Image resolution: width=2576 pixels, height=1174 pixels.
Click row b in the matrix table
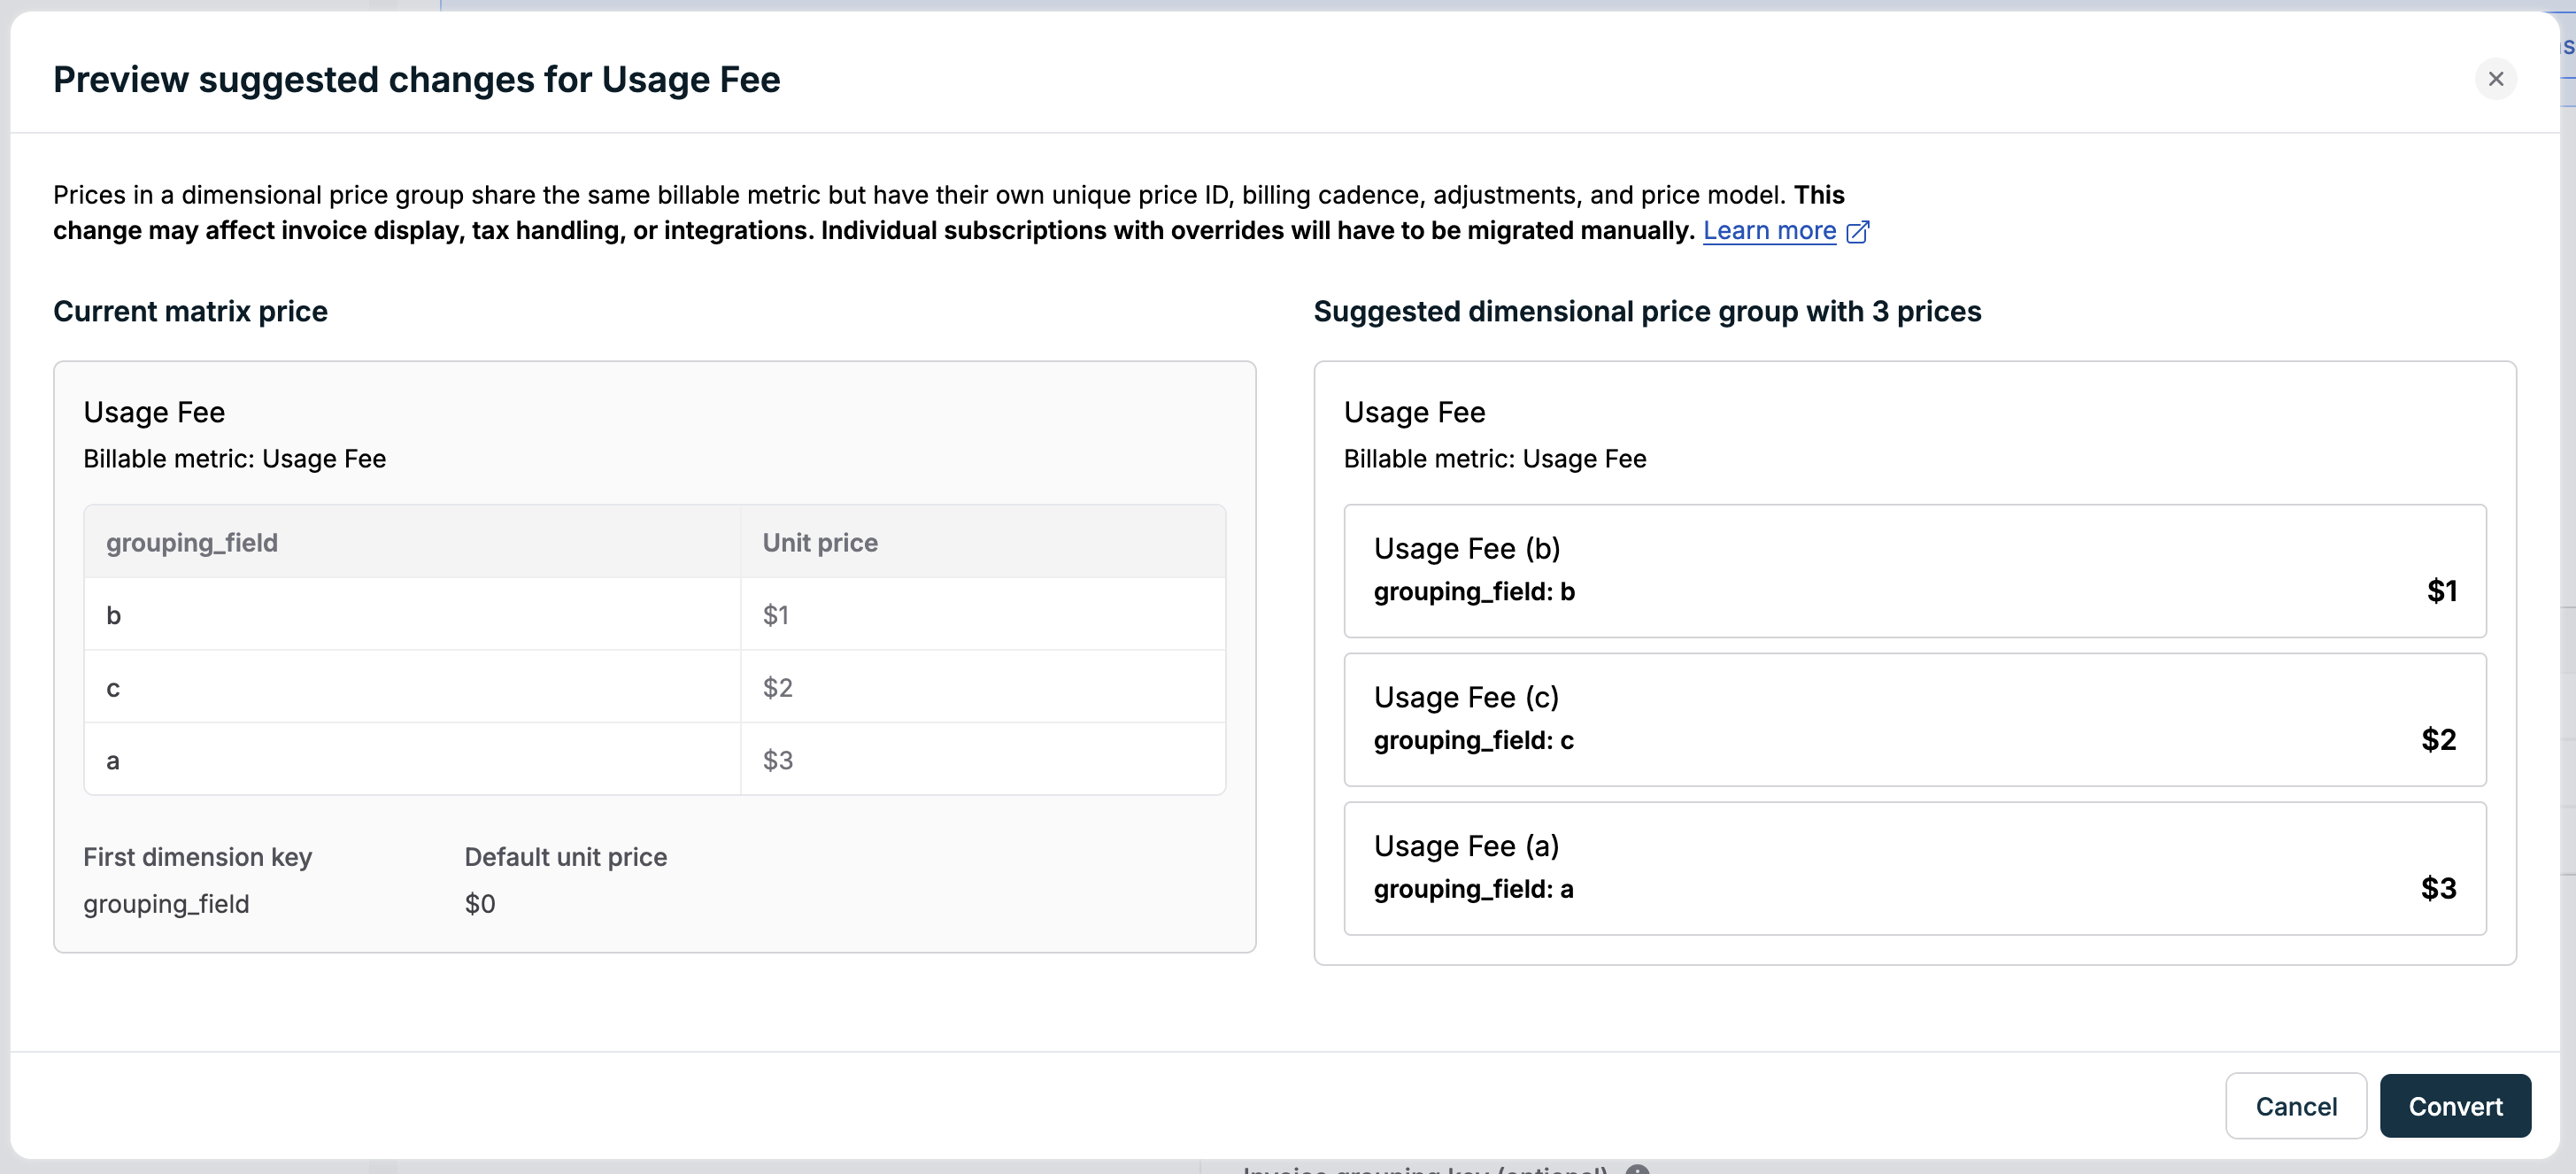click(x=114, y=615)
